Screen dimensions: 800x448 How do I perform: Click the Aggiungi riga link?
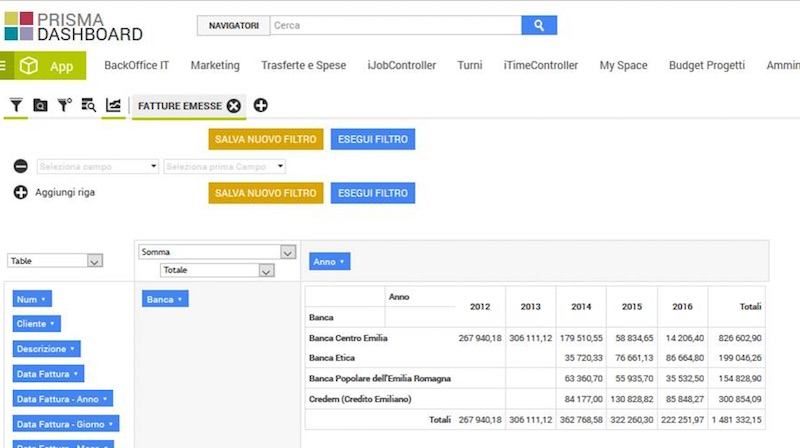coord(65,192)
